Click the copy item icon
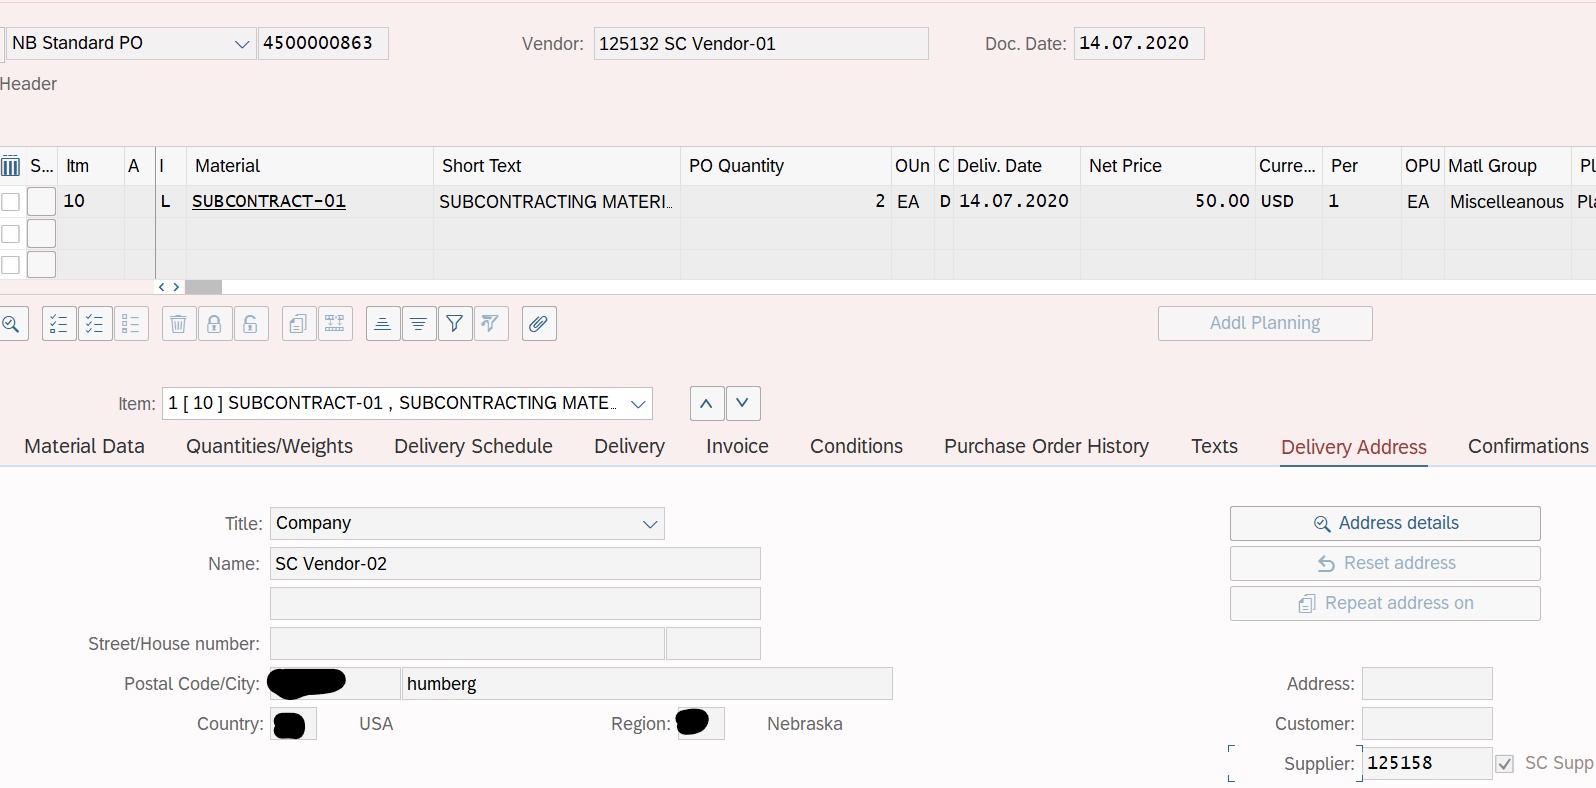Screen dimensions: 1596x788 pos(298,324)
